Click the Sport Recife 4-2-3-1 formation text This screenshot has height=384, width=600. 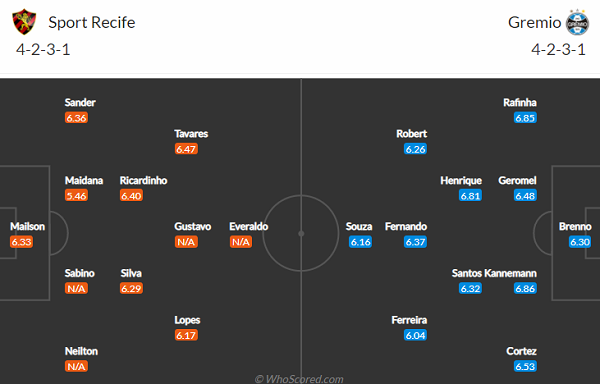[x=43, y=50]
